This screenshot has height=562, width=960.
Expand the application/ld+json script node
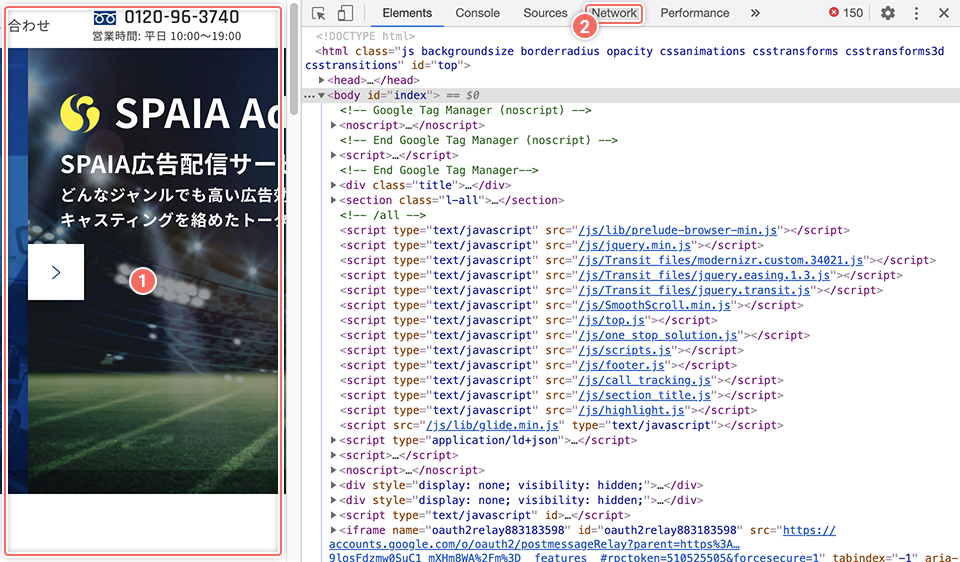334,440
